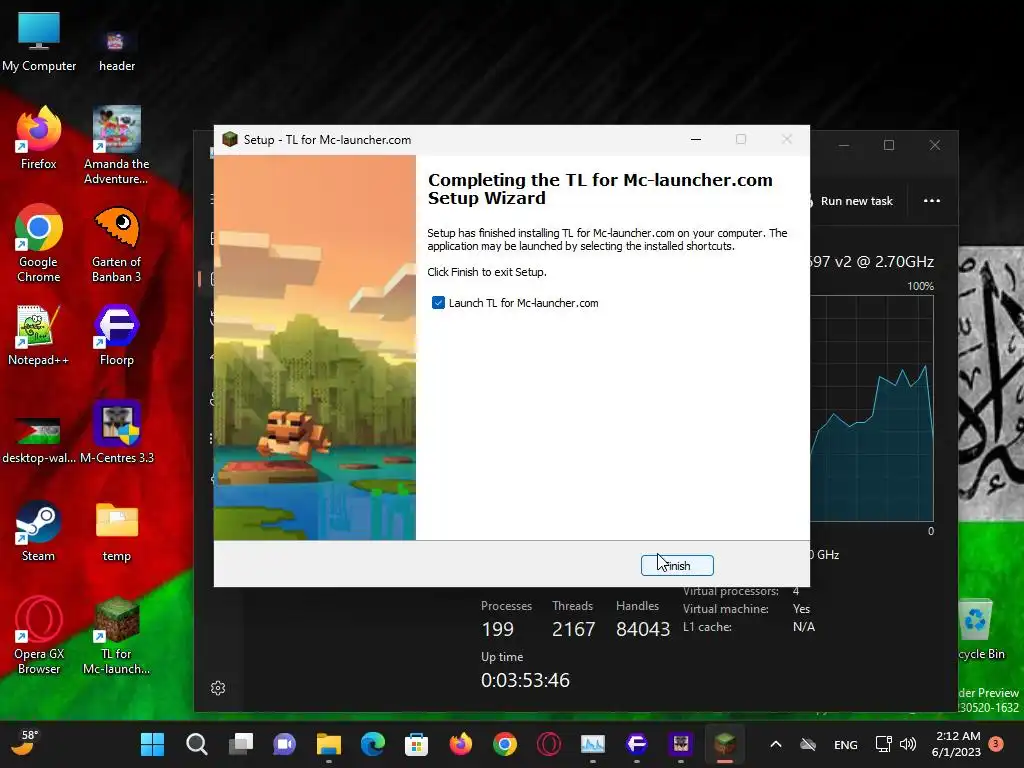Select the M-Centres 3.3 desktop icon
This screenshot has height=768, width=1024.
[117, 432]
